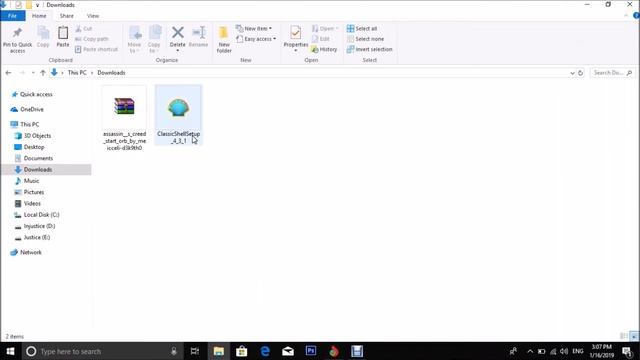Click Cut in Clipboard group

click(x=84, y=29)
